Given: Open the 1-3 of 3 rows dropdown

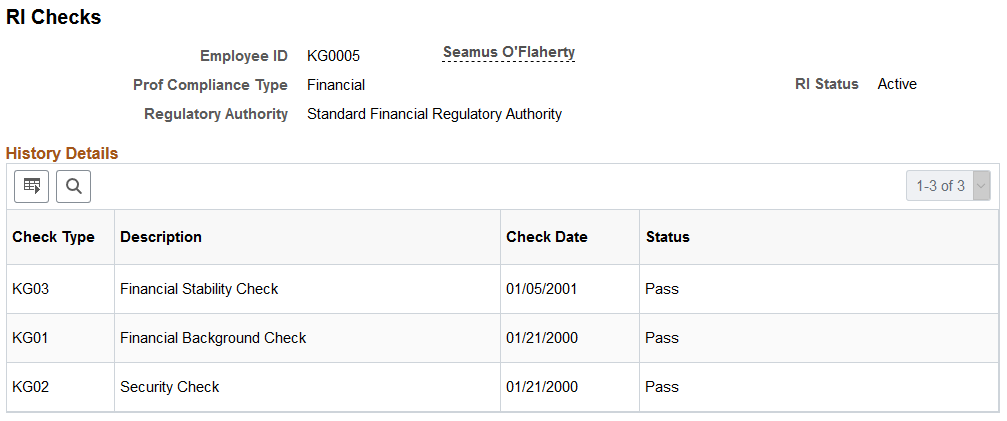Looking at the screenshot, I should [948, 186].
